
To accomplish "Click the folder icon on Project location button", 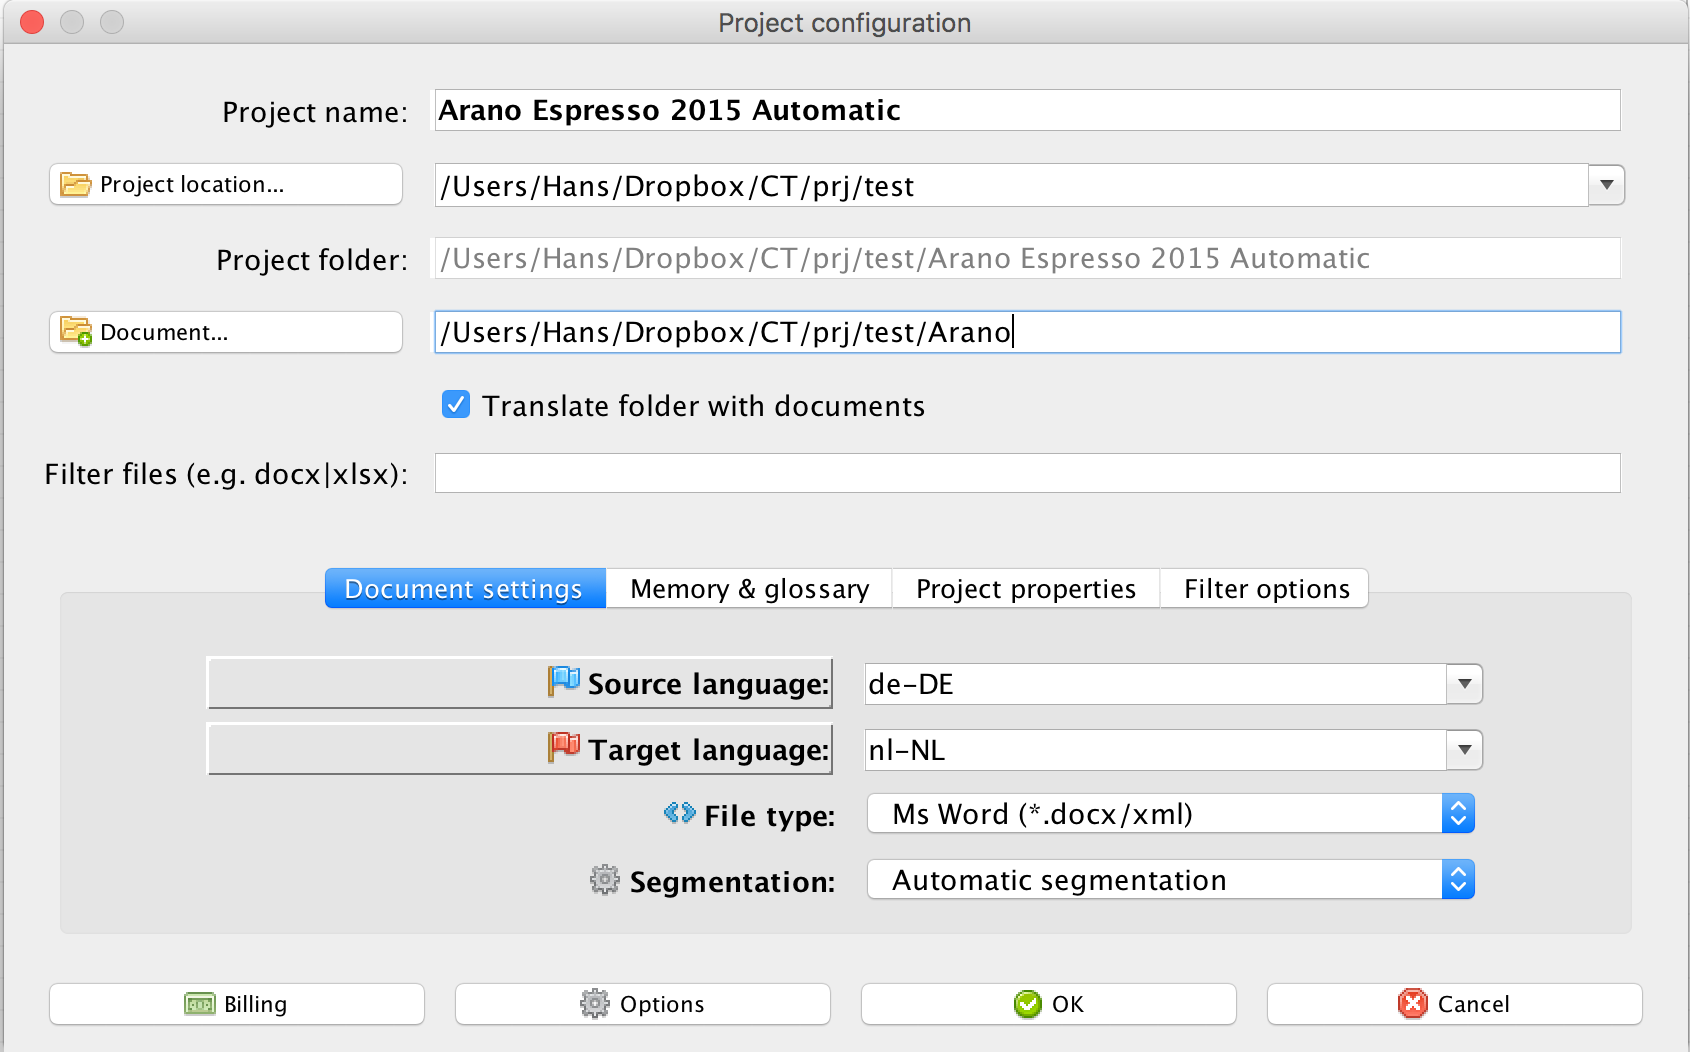I will click(75, 185).
